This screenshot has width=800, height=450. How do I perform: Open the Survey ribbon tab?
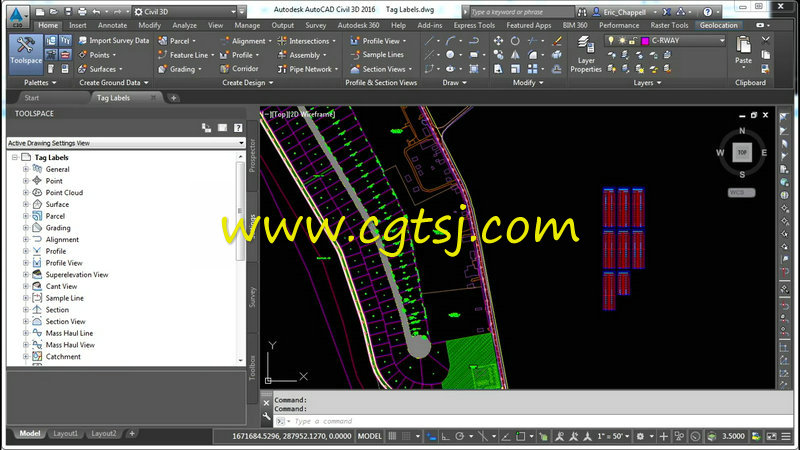(x=315, y=25)
